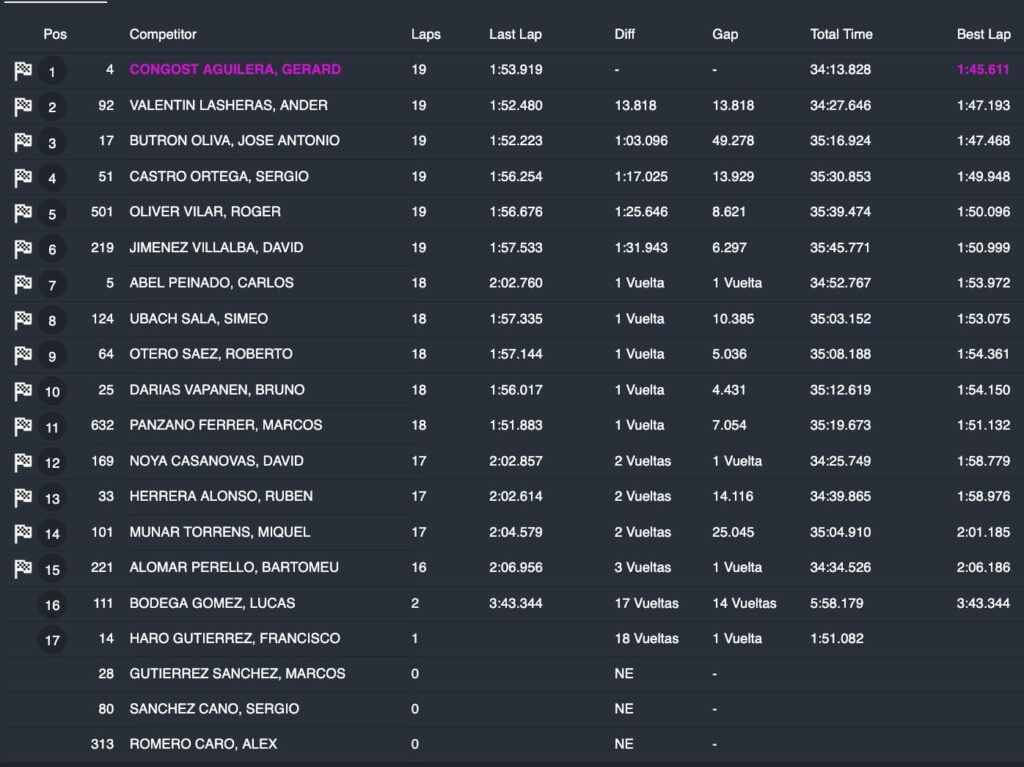Click the finish flag icon for Castro Ortega
The width and height of the screenshot is (1024, 767).
[x=23, y=178]
